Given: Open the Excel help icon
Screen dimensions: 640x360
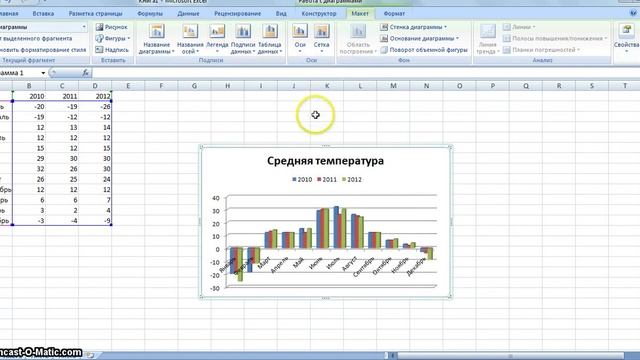Looking at the screenshot, I should tap(633, 13).
